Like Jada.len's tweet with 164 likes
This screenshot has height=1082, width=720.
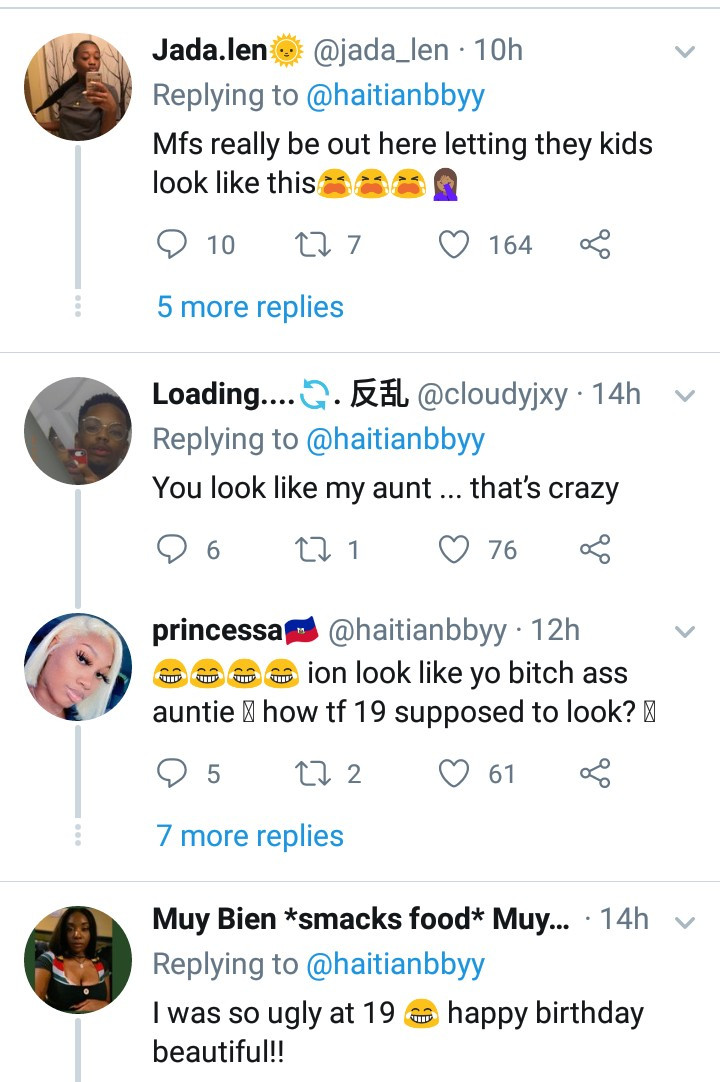455,245
